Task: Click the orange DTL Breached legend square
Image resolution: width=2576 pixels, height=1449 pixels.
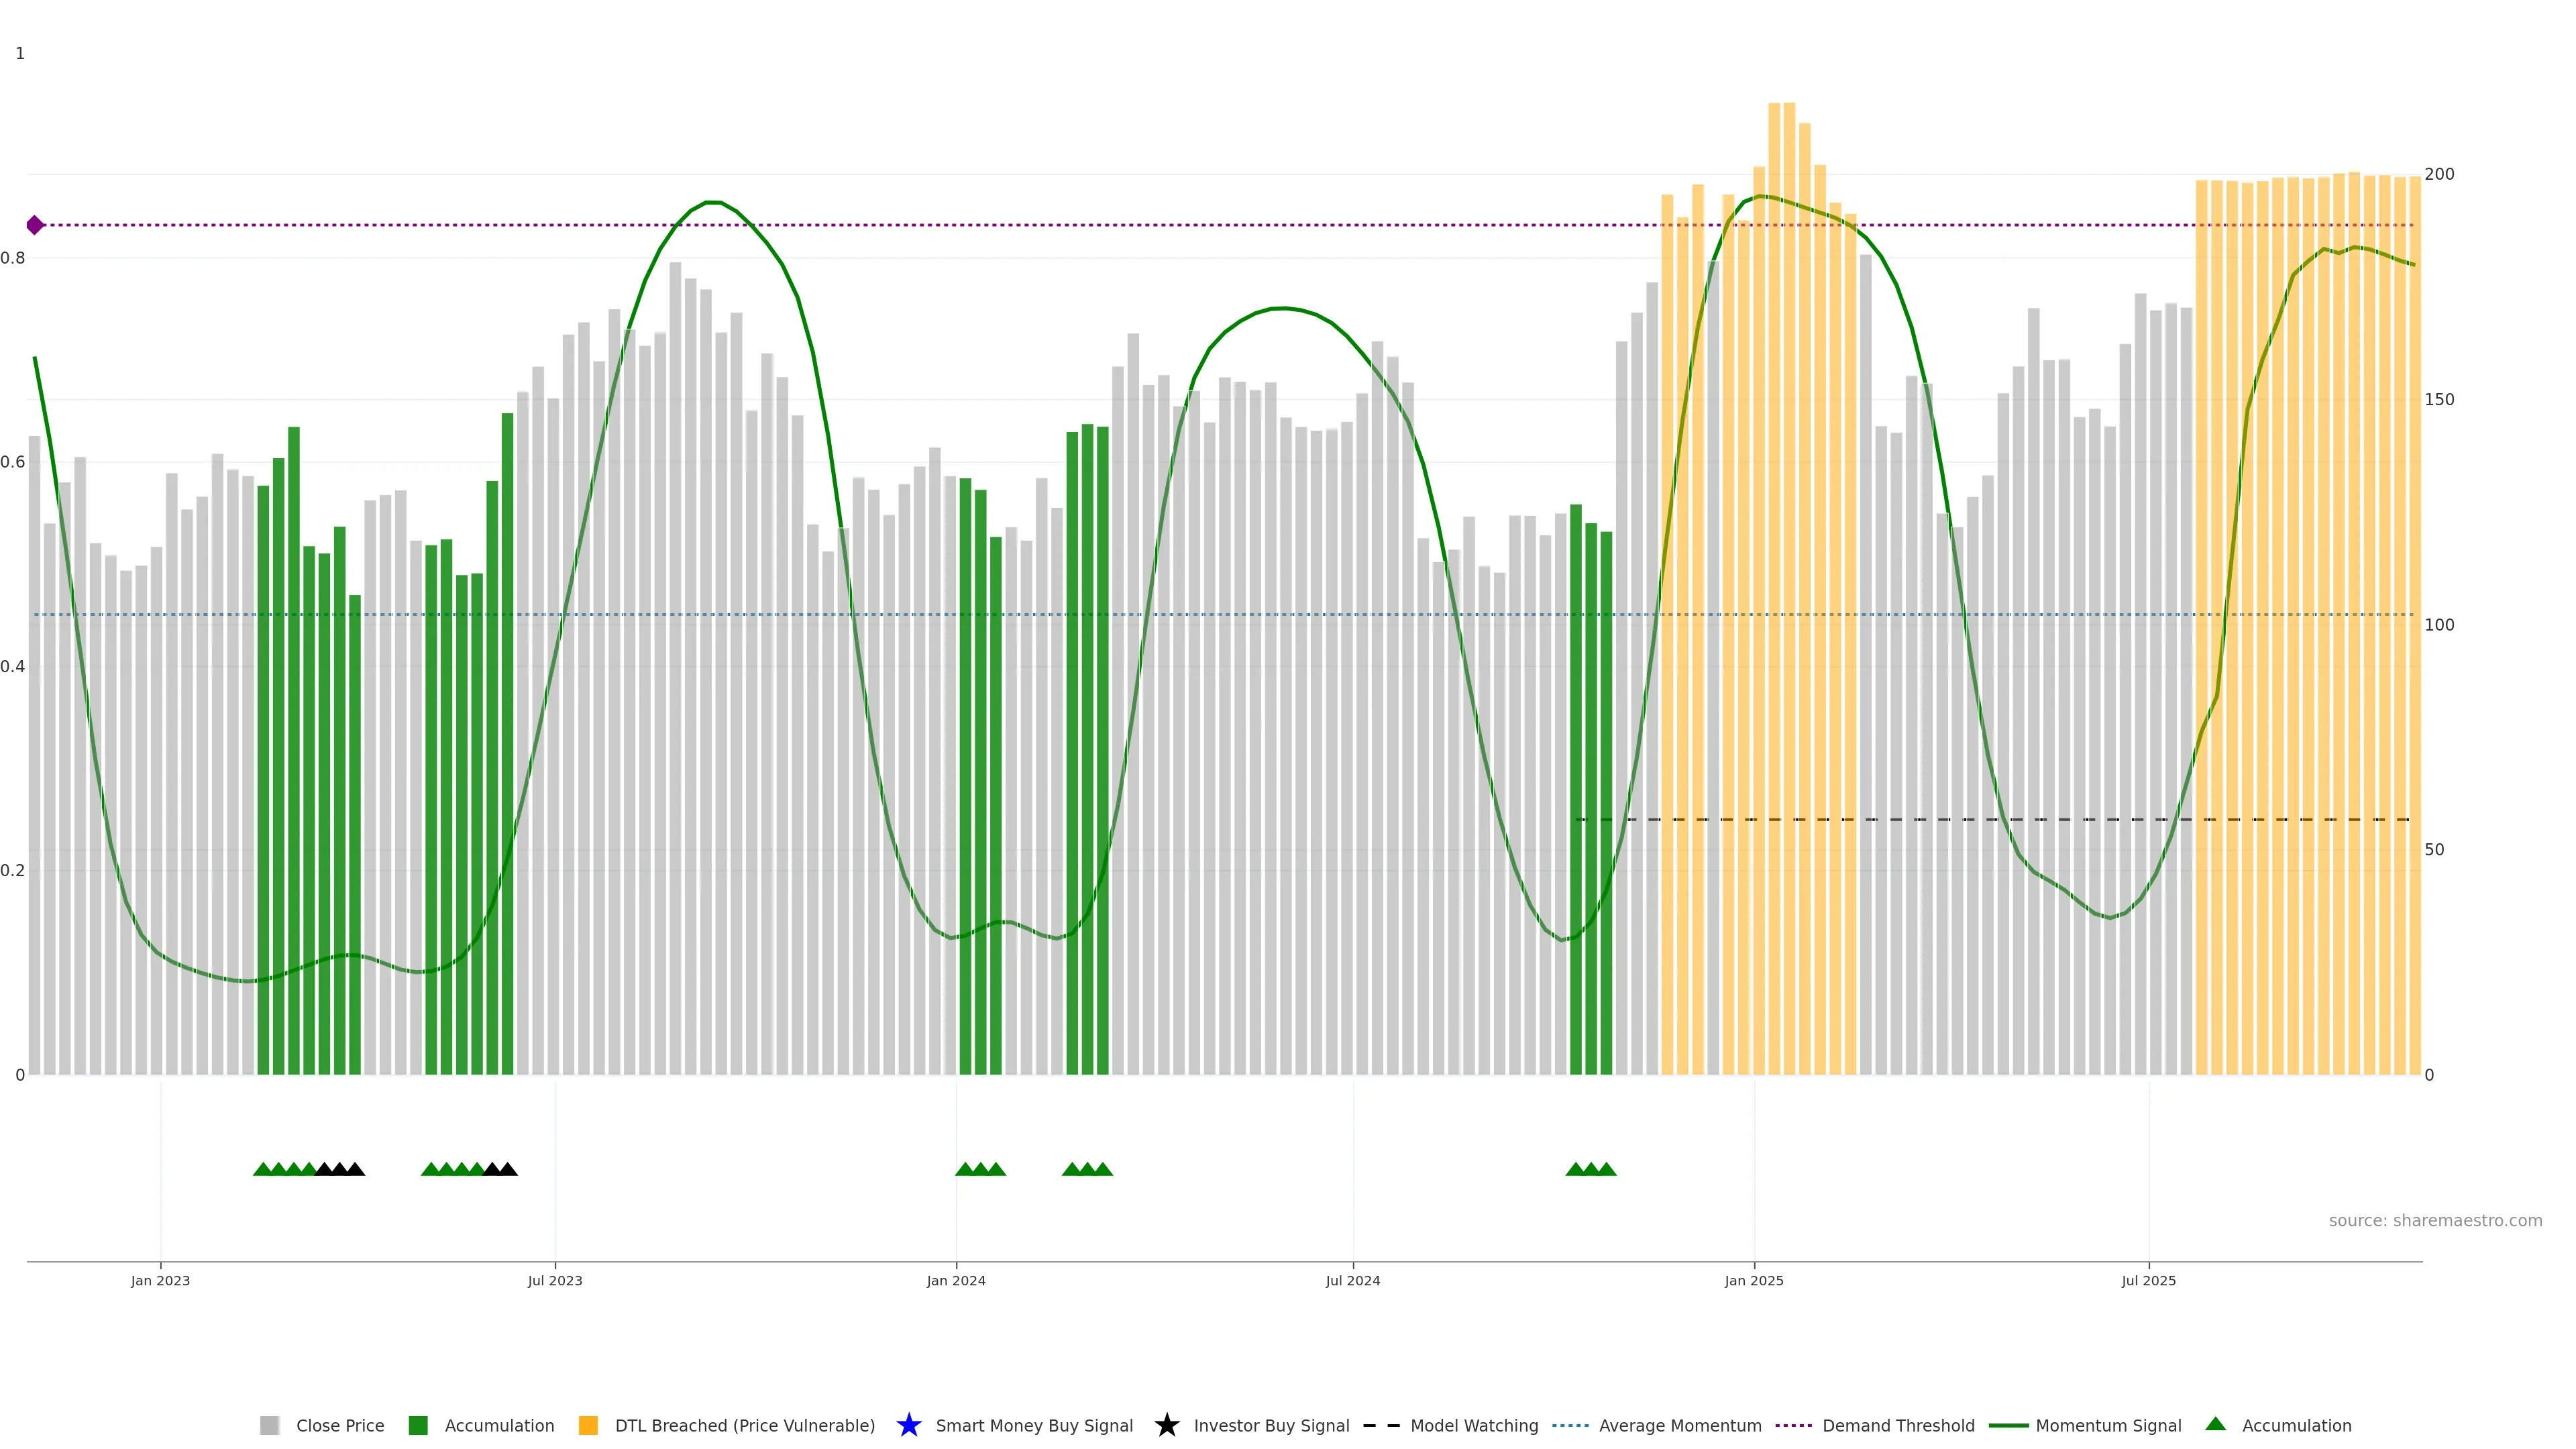Action: pyautogui.click(x=588, y=1425)
